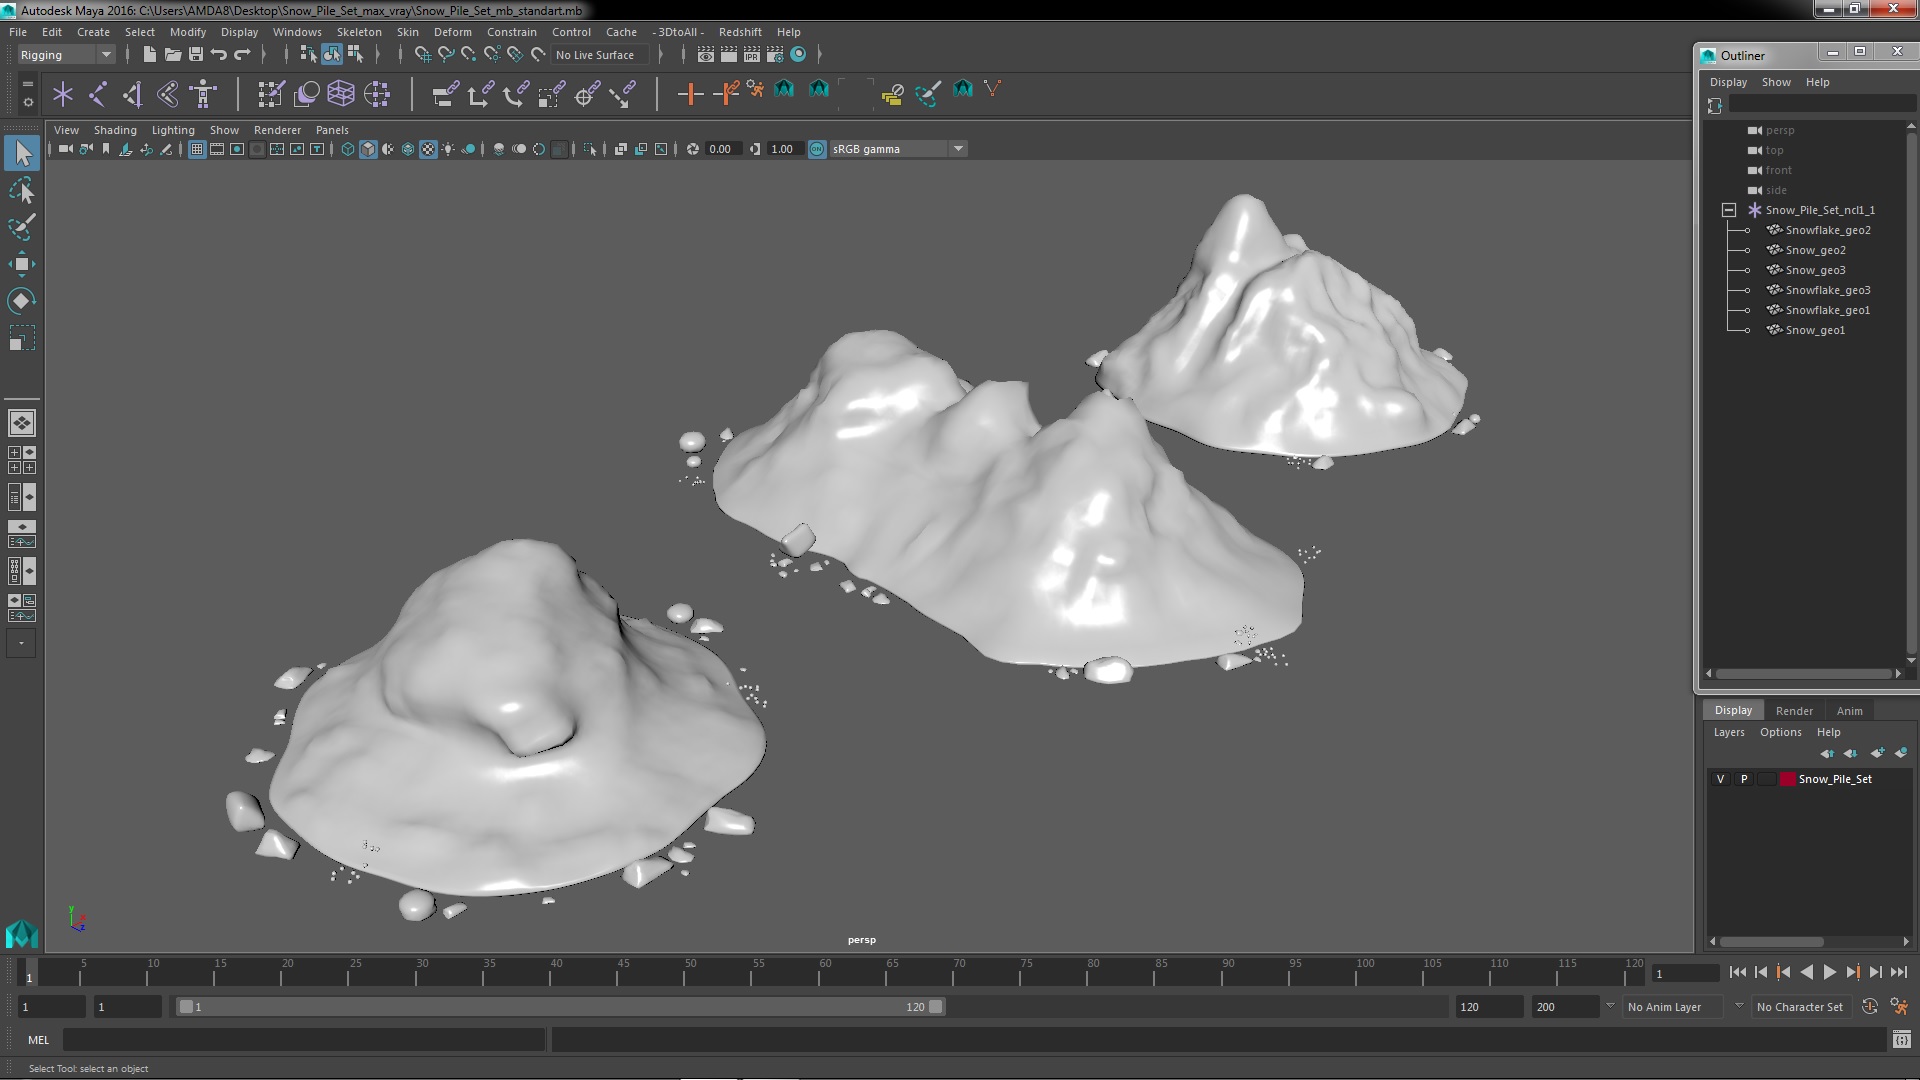Toggle the P playback box of Snow_Pile_Set layer
Screen dimensions: 1920x1080
coord(1744,779)
